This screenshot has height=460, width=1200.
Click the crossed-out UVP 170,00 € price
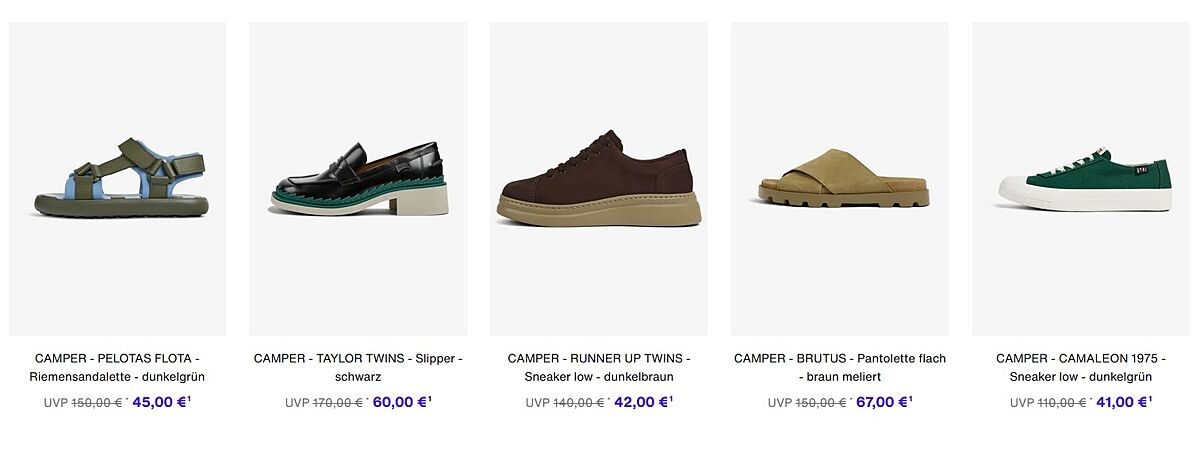324,403
